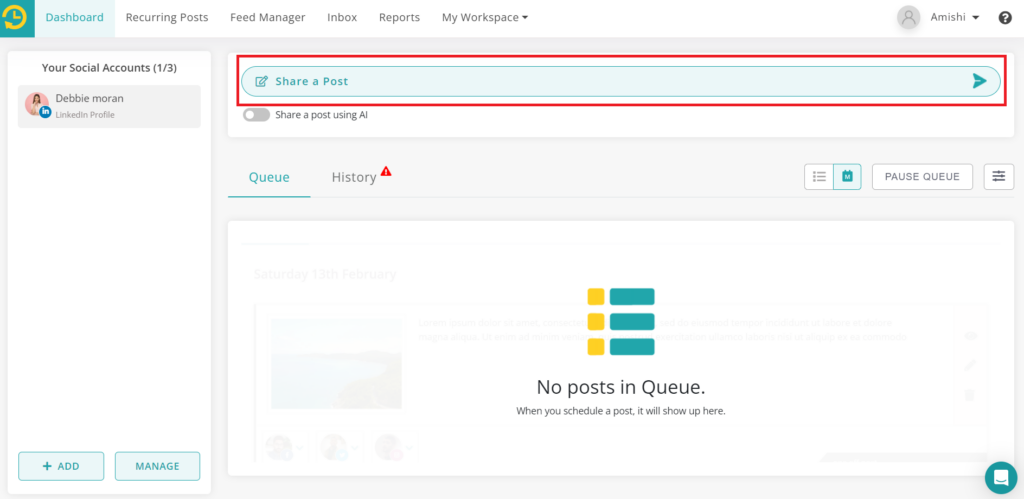This screenshot has height=499, width=1024.
Task: Open queue filter settings icon
Action: click(999, 176)
